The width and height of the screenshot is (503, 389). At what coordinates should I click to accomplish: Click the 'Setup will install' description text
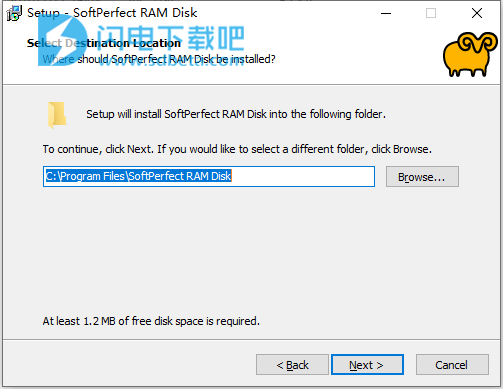tap(236, 114)
